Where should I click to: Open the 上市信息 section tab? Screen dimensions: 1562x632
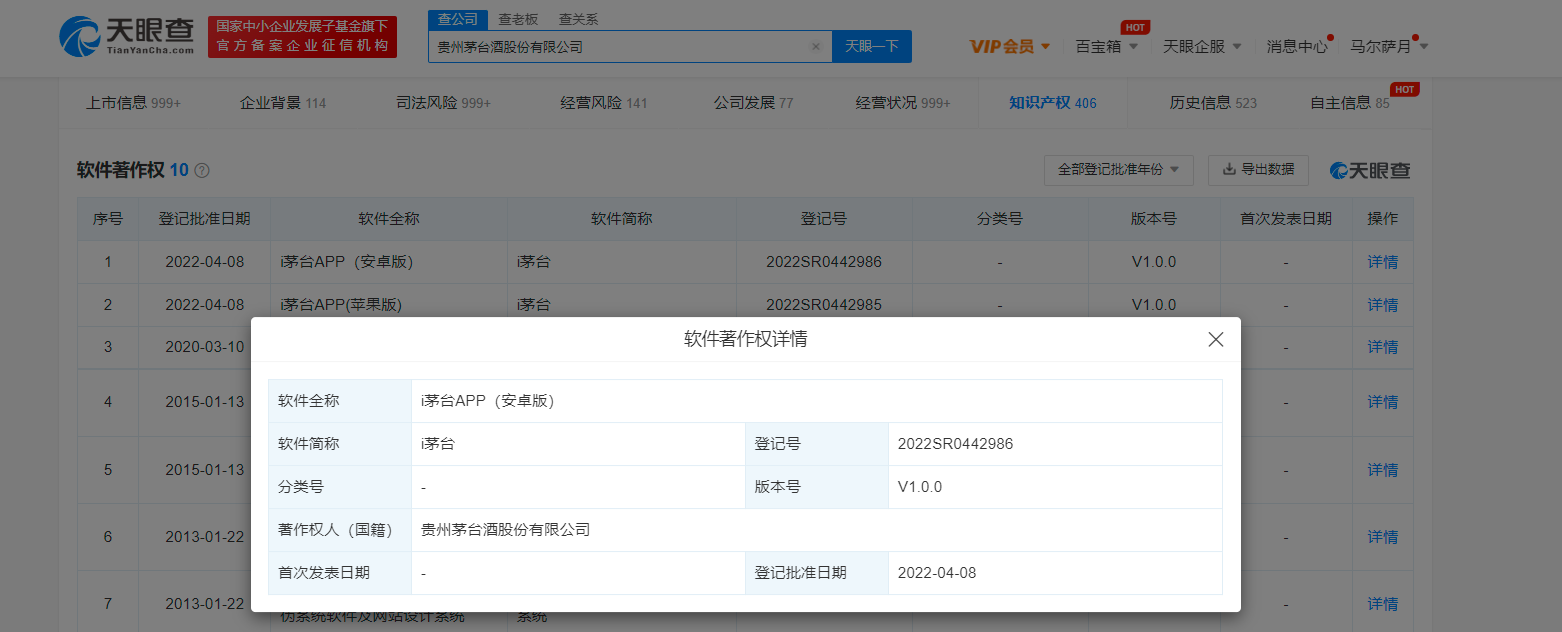coord(133,103)
